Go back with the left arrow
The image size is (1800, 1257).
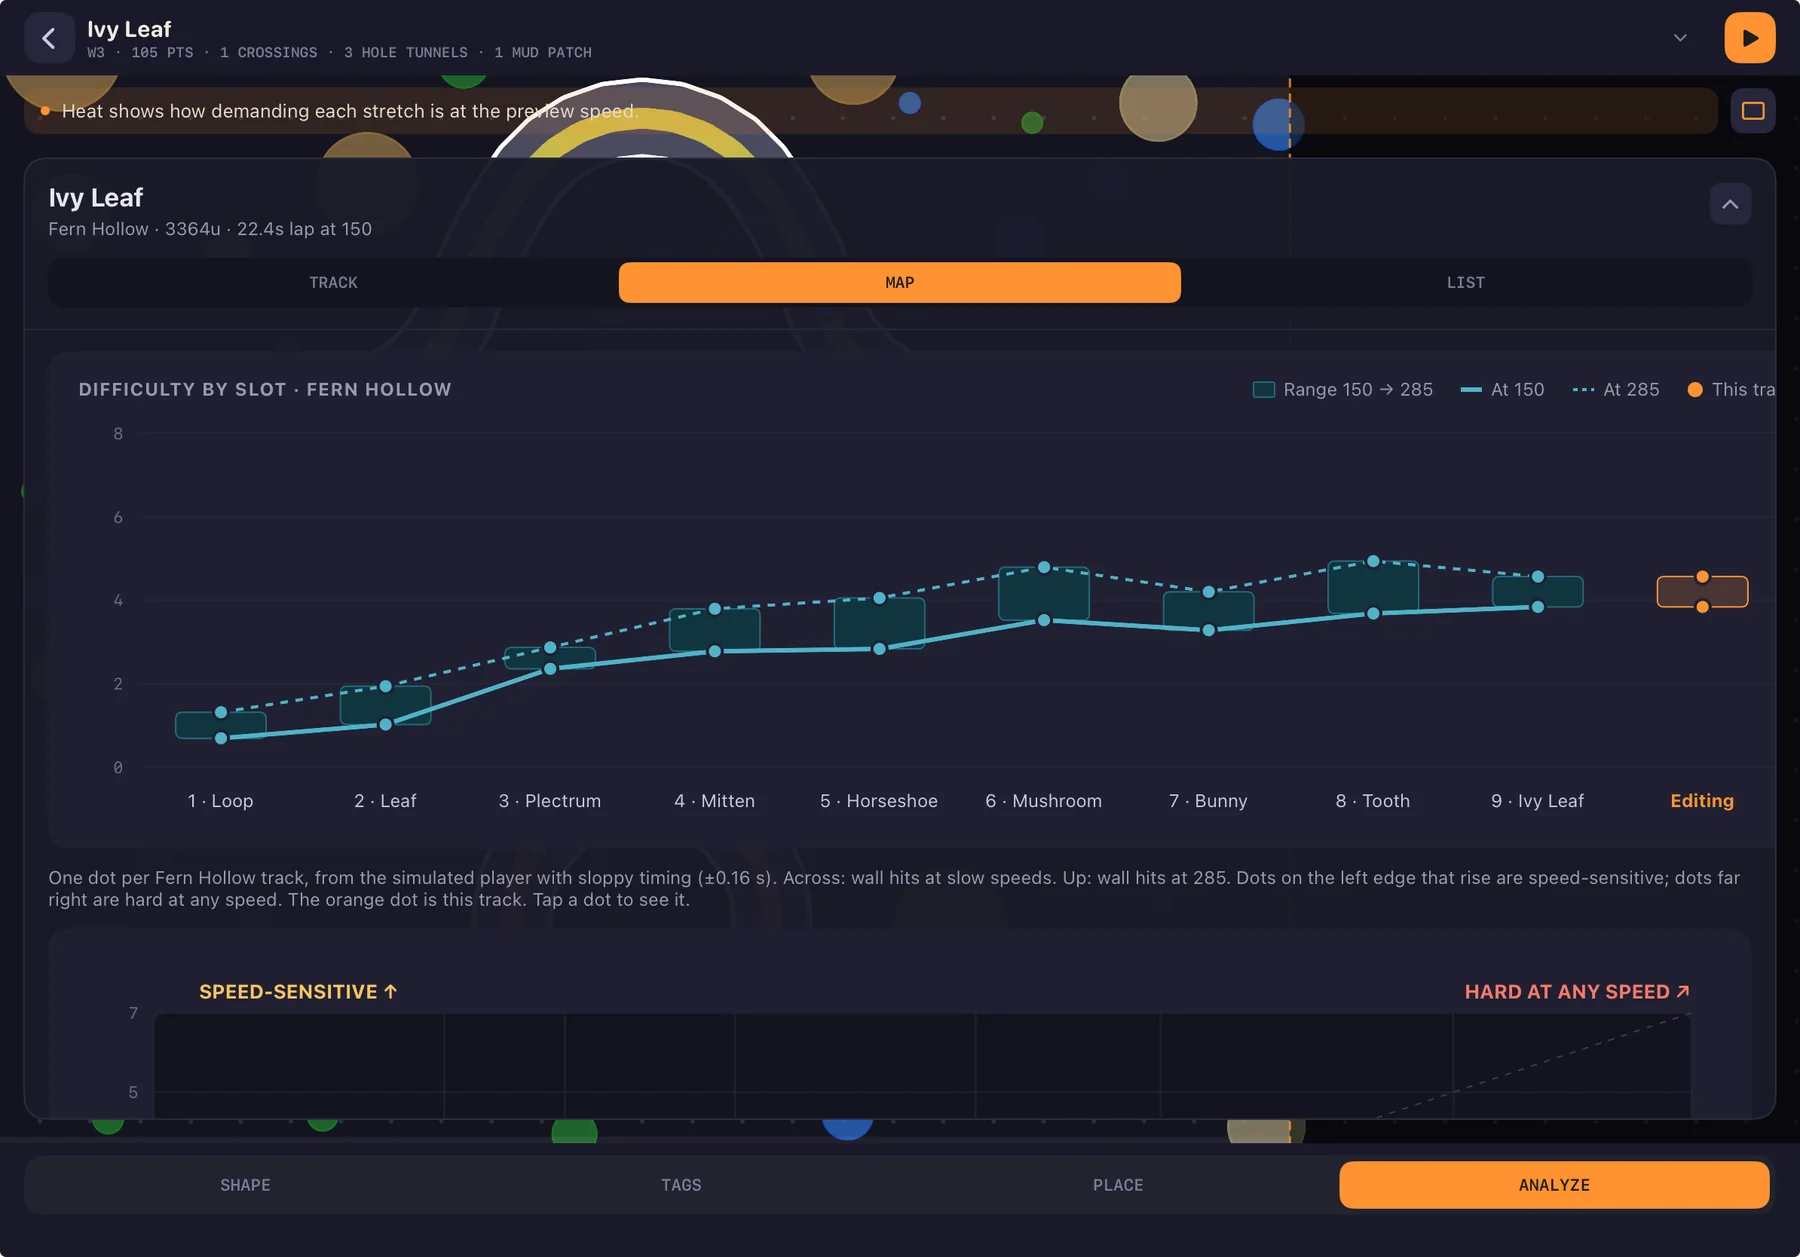[x=49, y=38]
